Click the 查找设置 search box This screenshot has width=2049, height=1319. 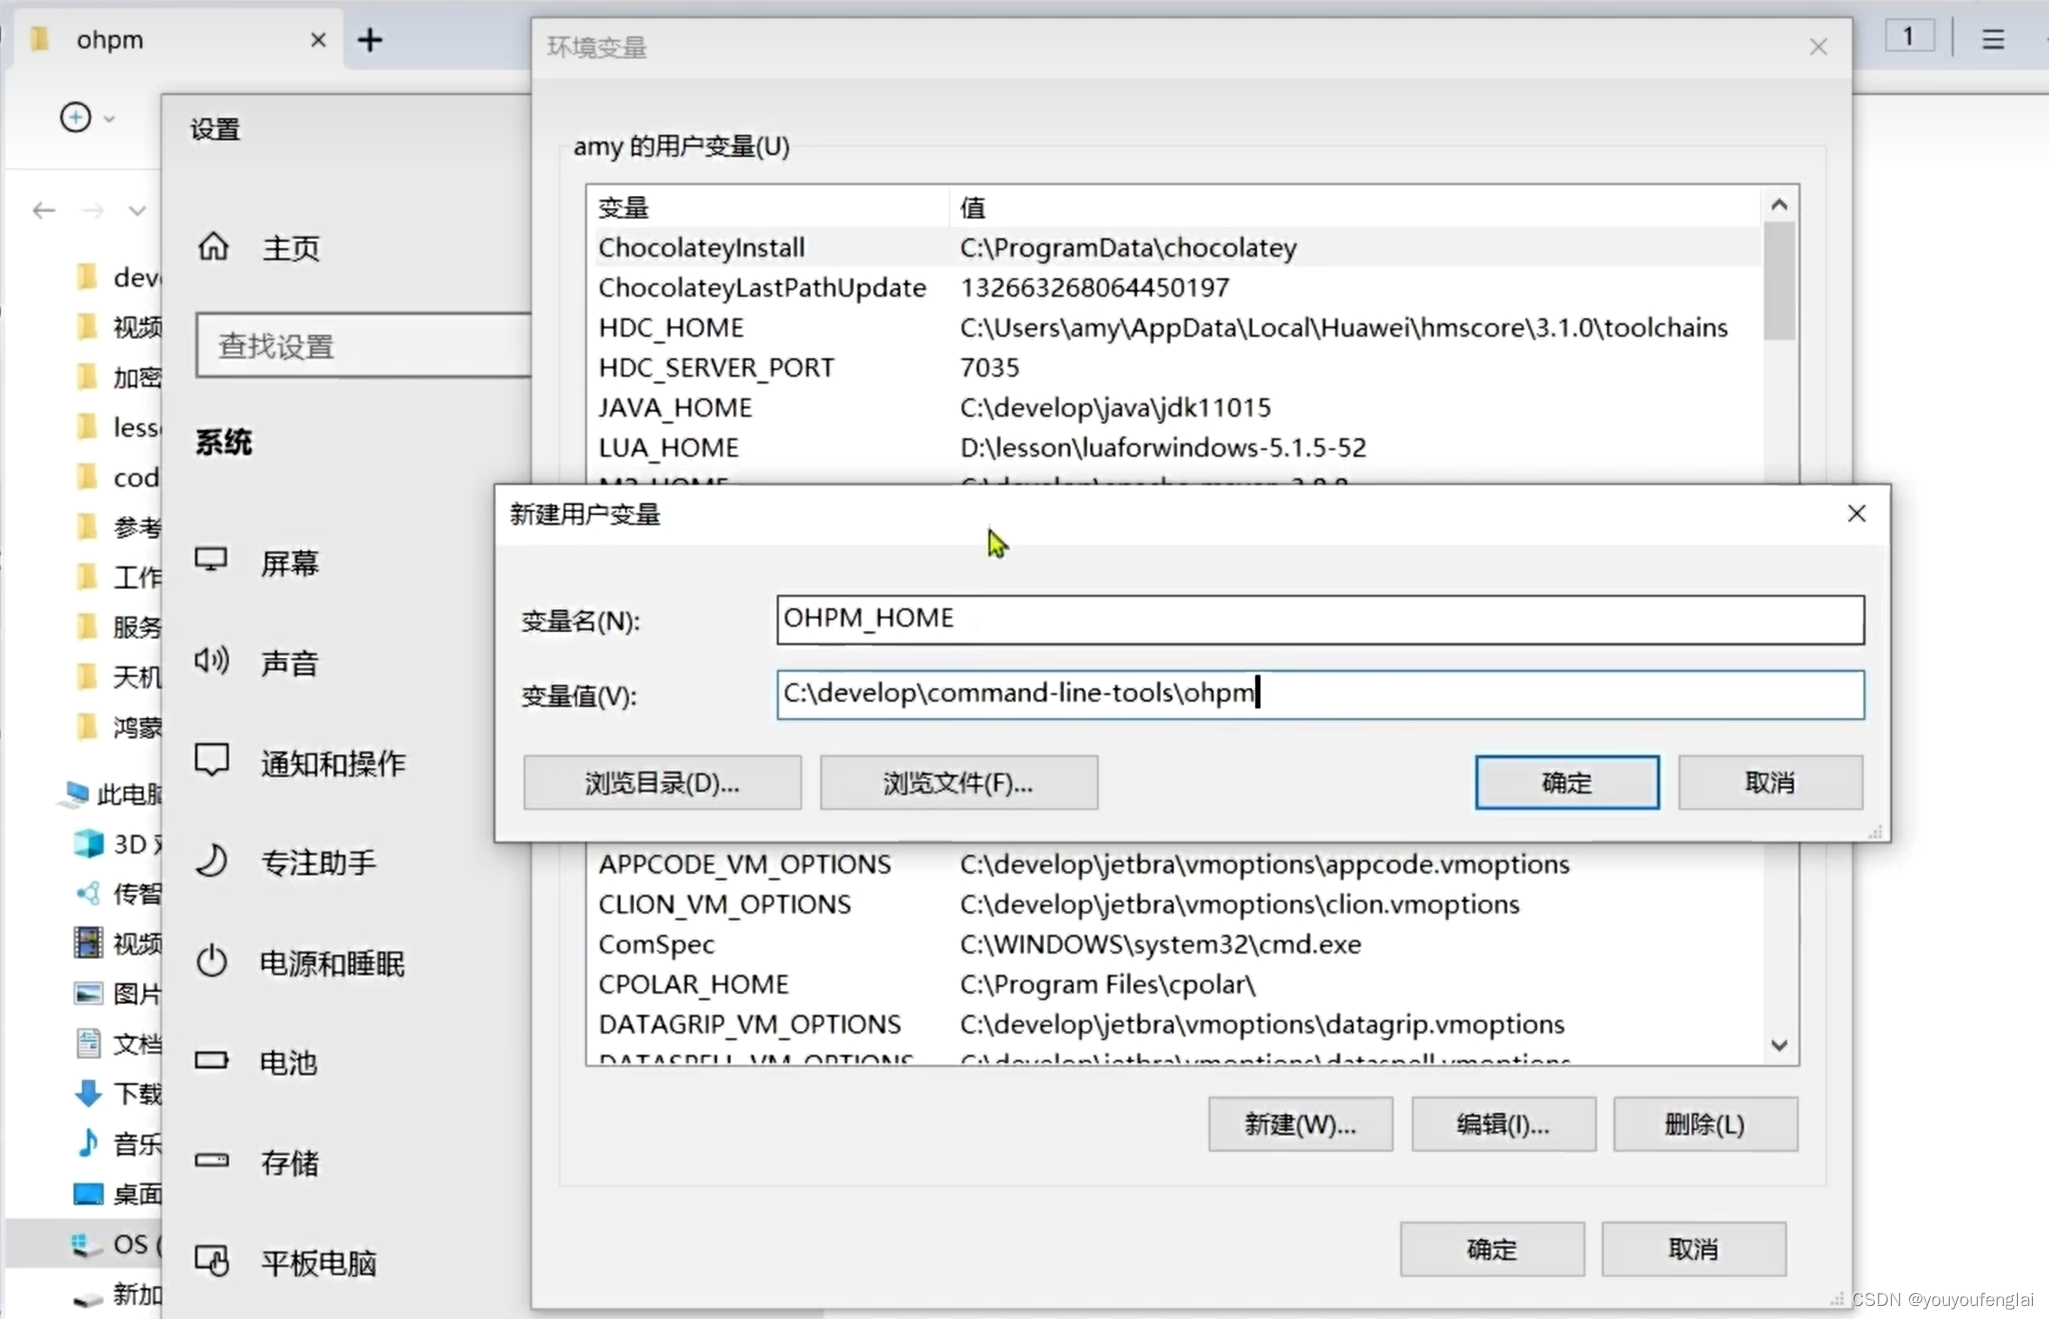(363, 346)
